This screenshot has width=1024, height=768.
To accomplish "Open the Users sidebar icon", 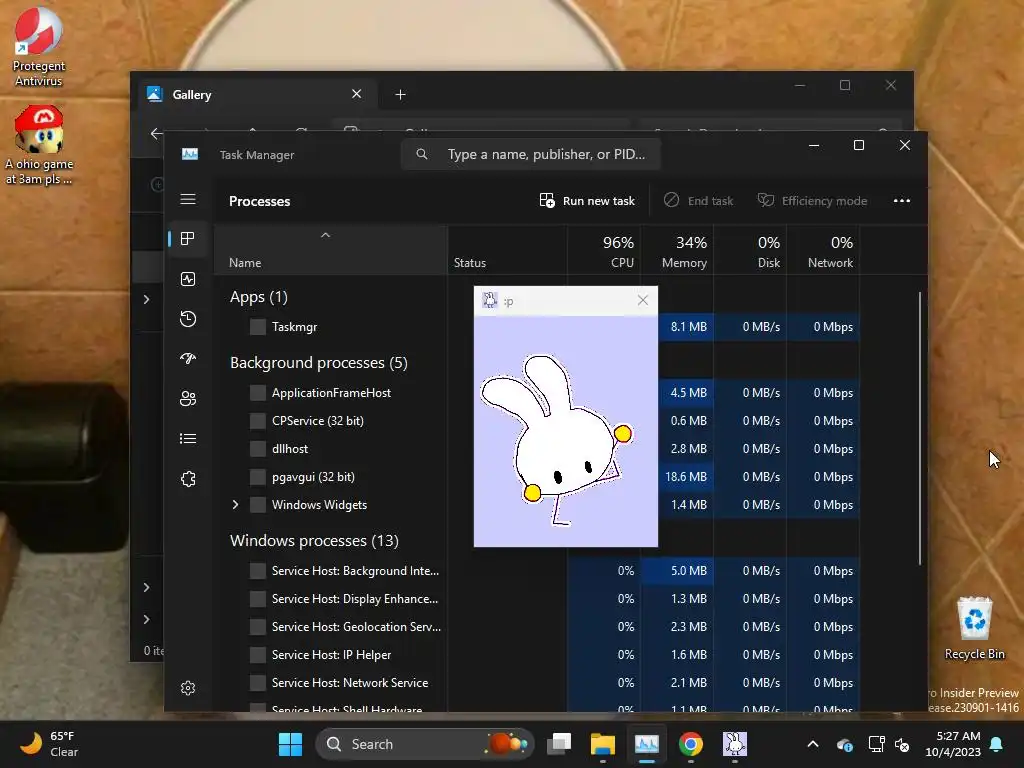I will (188, 398).
